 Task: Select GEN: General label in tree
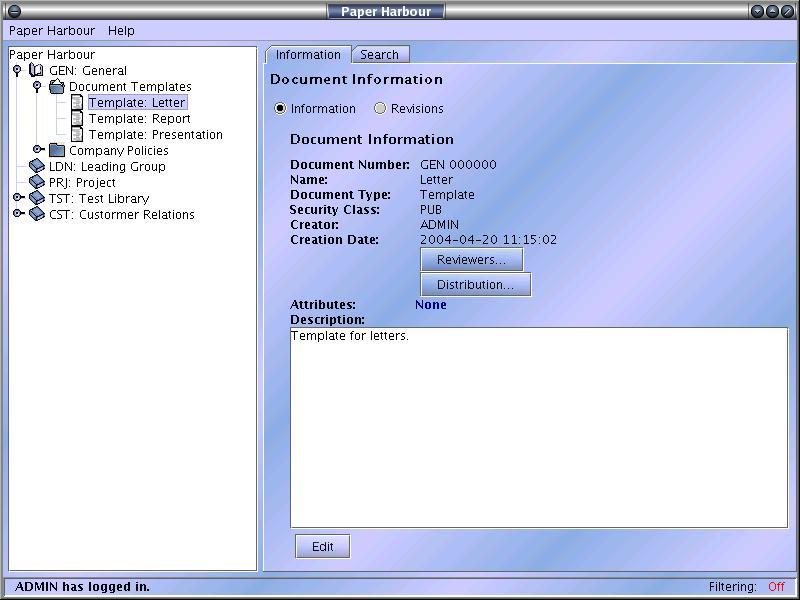pos(88,70)
